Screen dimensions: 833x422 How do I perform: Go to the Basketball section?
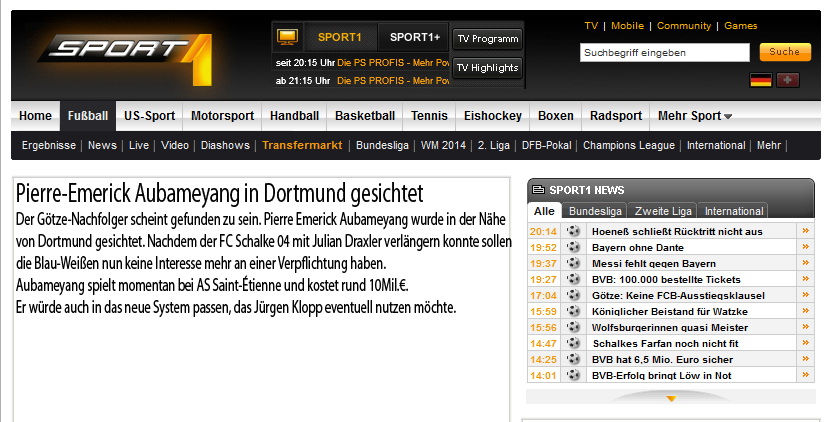point(365,116)
